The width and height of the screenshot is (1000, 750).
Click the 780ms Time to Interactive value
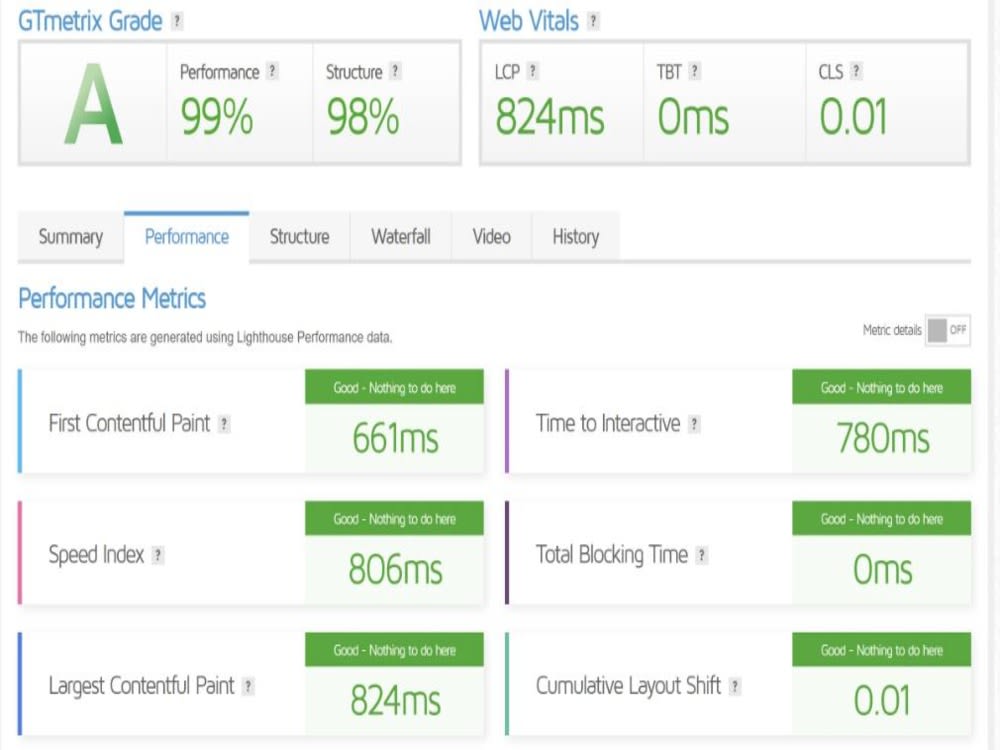pyautogui.click(x=883, y=439)
